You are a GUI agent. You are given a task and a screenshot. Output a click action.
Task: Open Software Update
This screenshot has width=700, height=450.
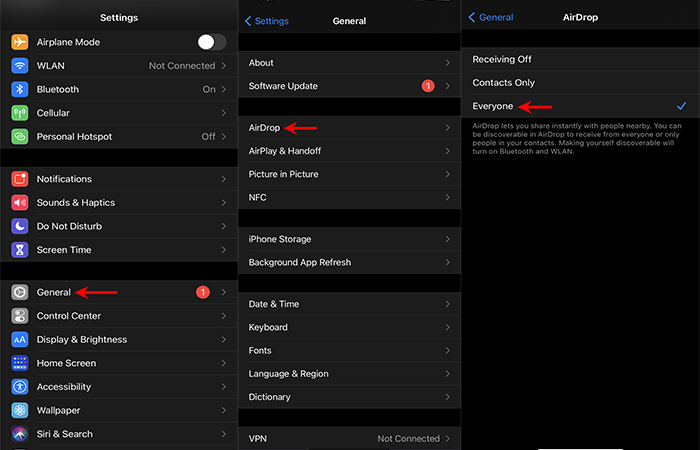pyautogui.click(x=350, y=86)
